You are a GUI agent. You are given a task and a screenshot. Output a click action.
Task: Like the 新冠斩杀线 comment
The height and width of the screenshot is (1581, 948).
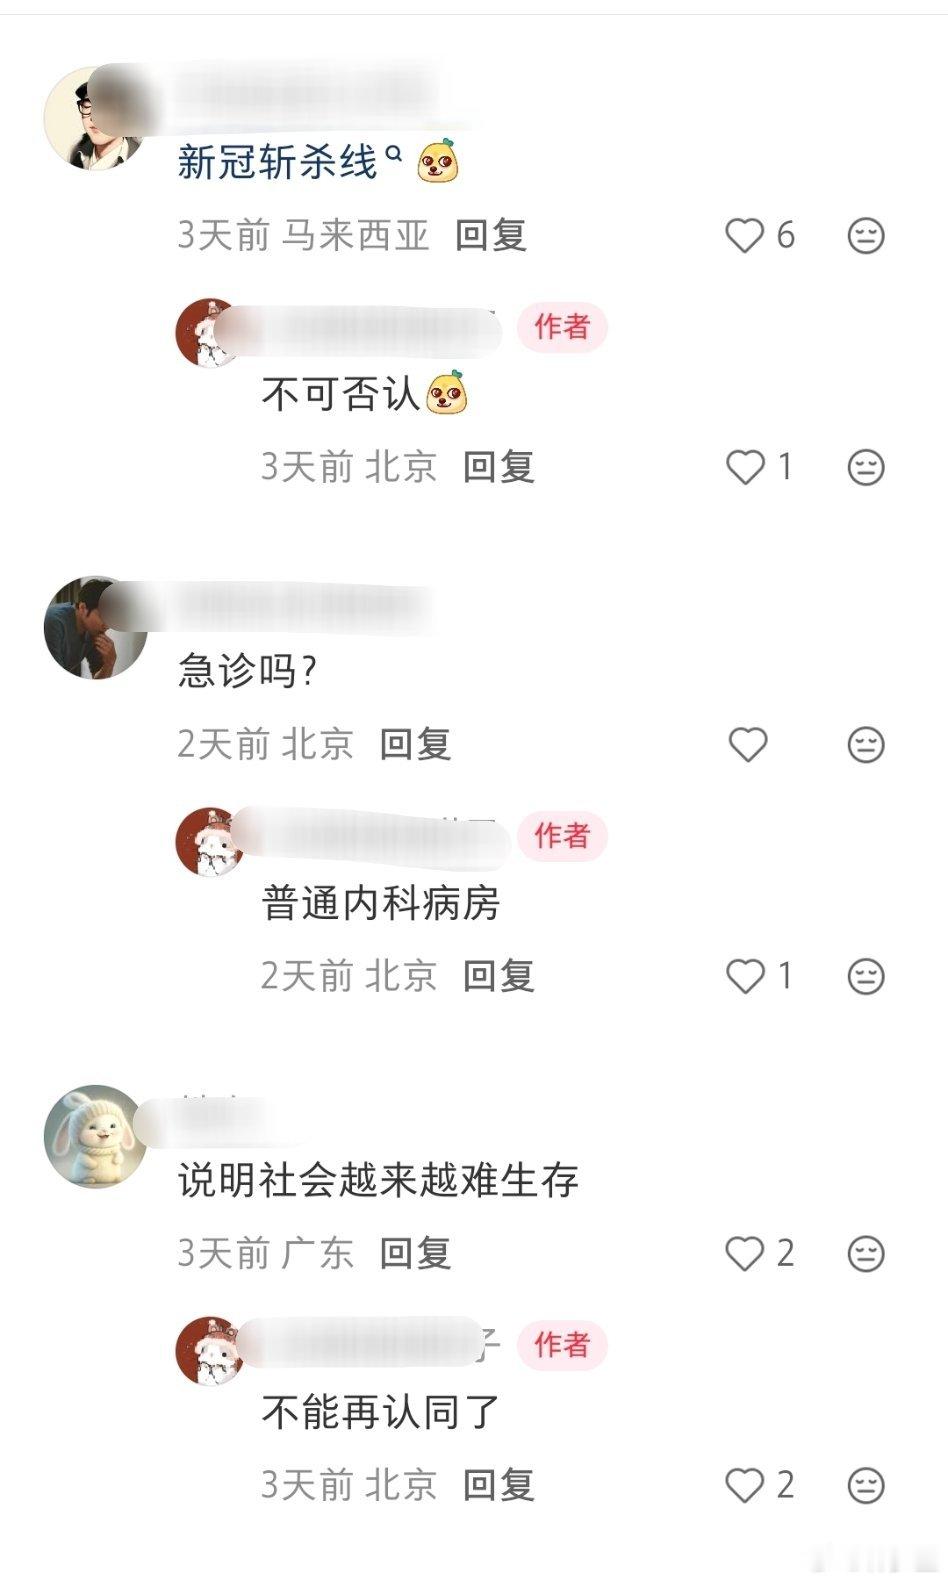click(x=744, y=236)
